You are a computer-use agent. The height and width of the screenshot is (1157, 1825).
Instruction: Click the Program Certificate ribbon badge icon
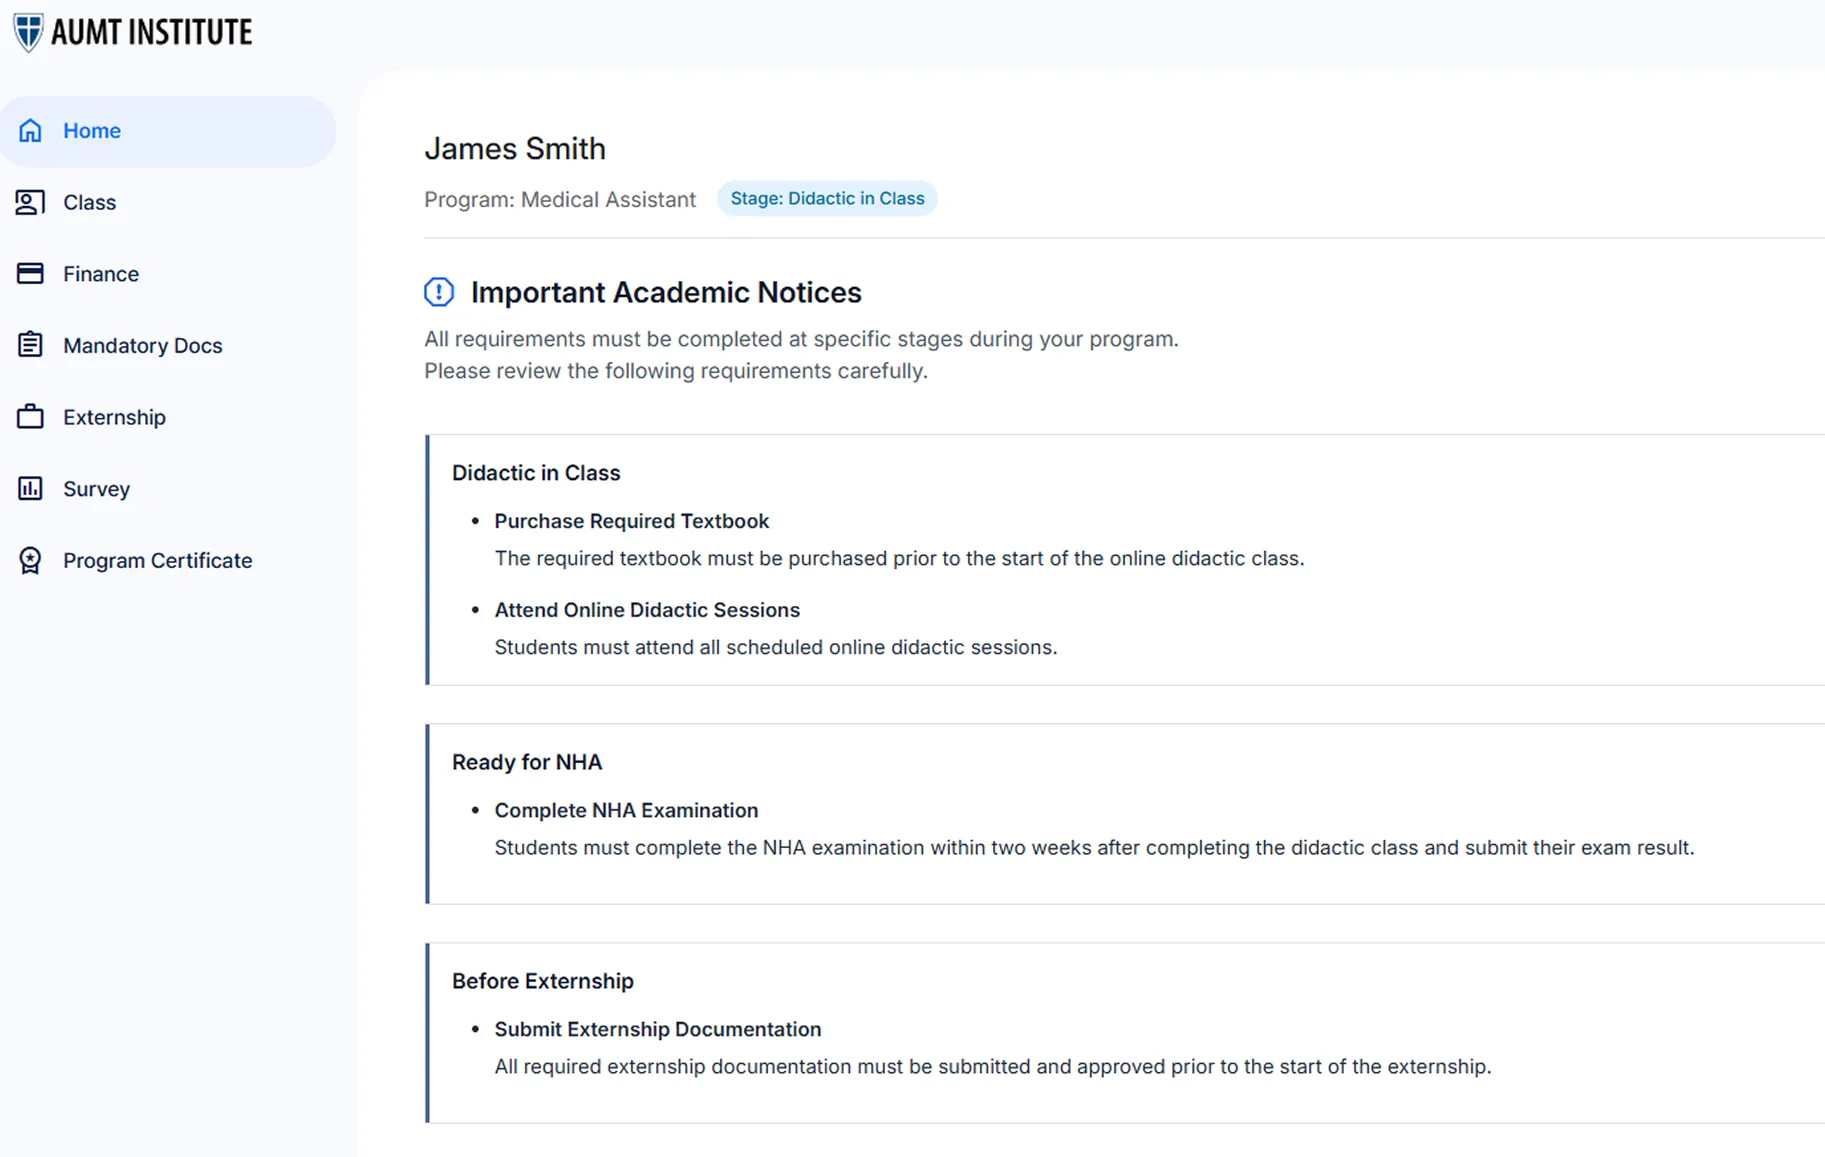pos(30,560)
